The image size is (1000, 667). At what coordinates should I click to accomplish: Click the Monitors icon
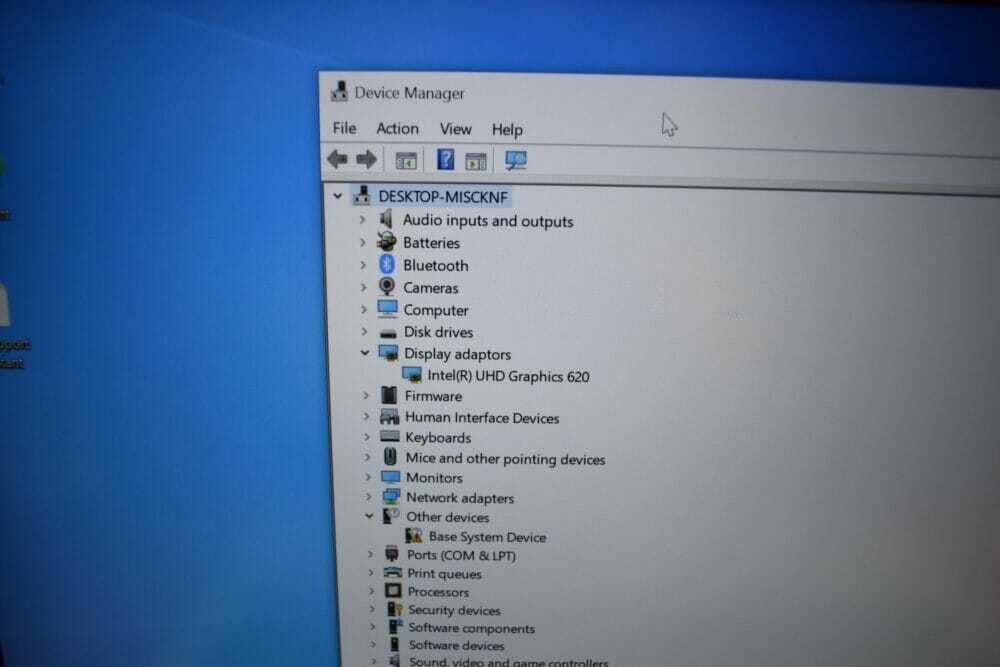click(x=390, y=477)
